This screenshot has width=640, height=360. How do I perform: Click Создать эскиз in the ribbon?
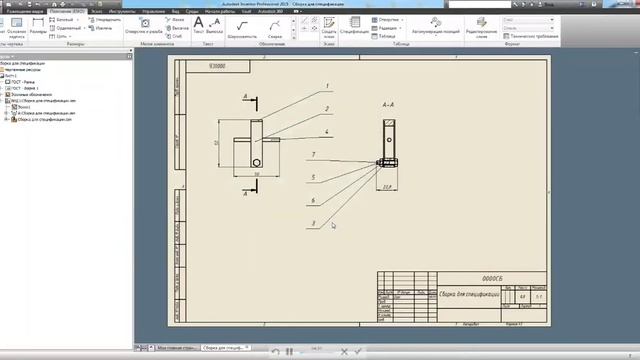click(329, 28)
